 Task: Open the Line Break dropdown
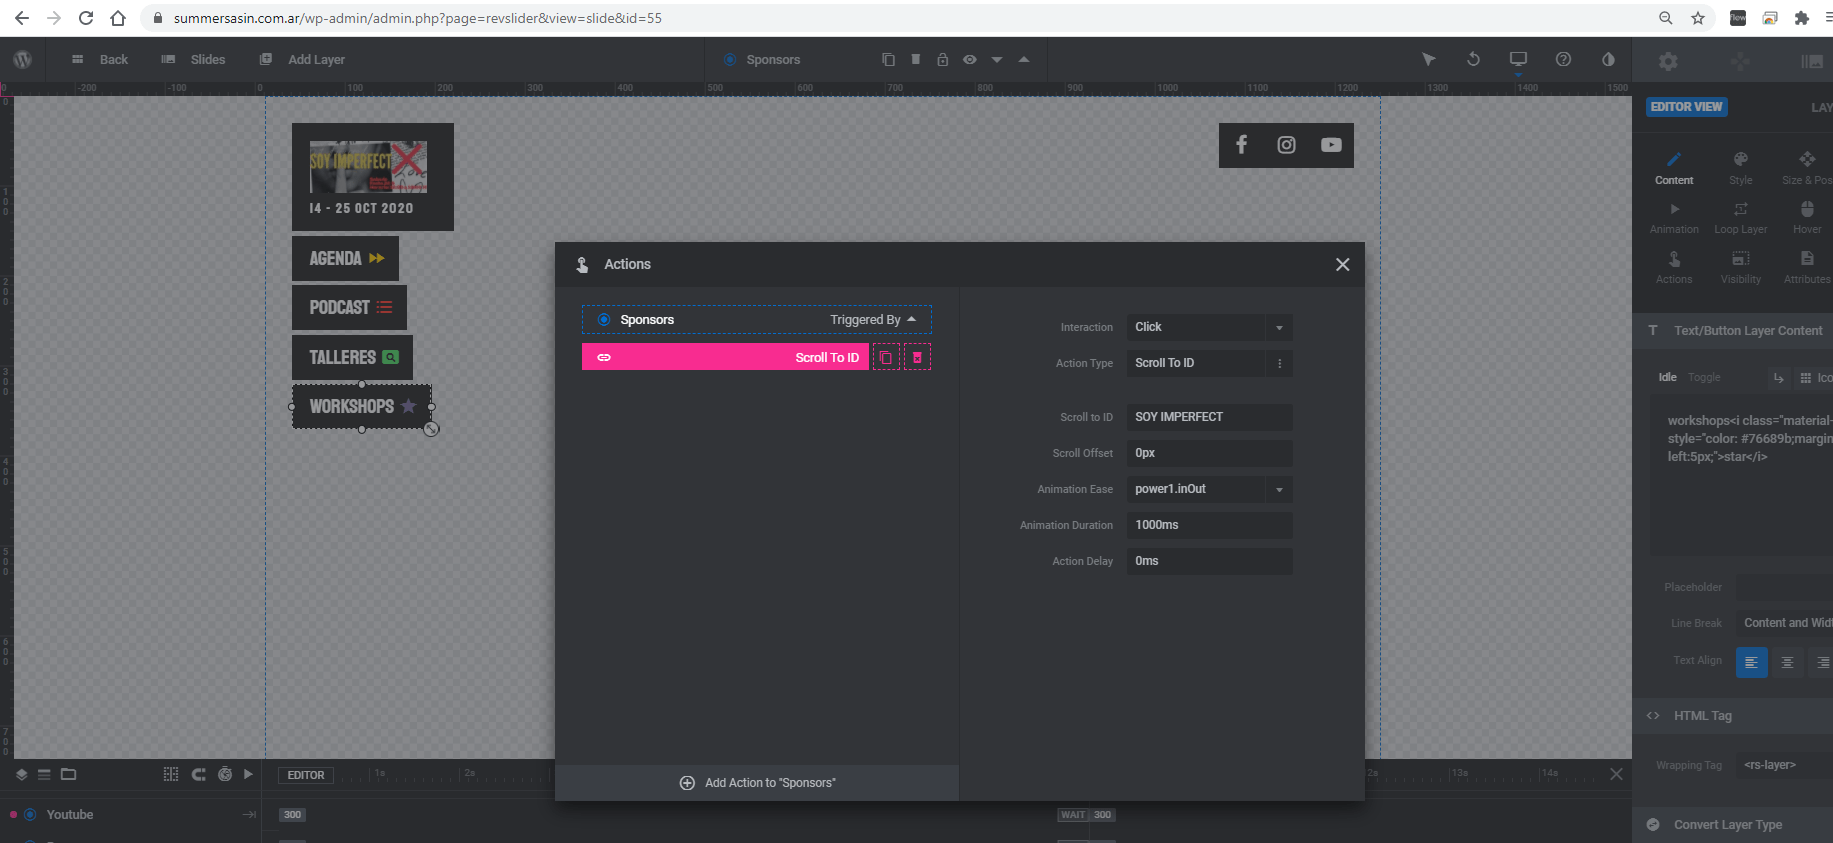point(1785,623)
